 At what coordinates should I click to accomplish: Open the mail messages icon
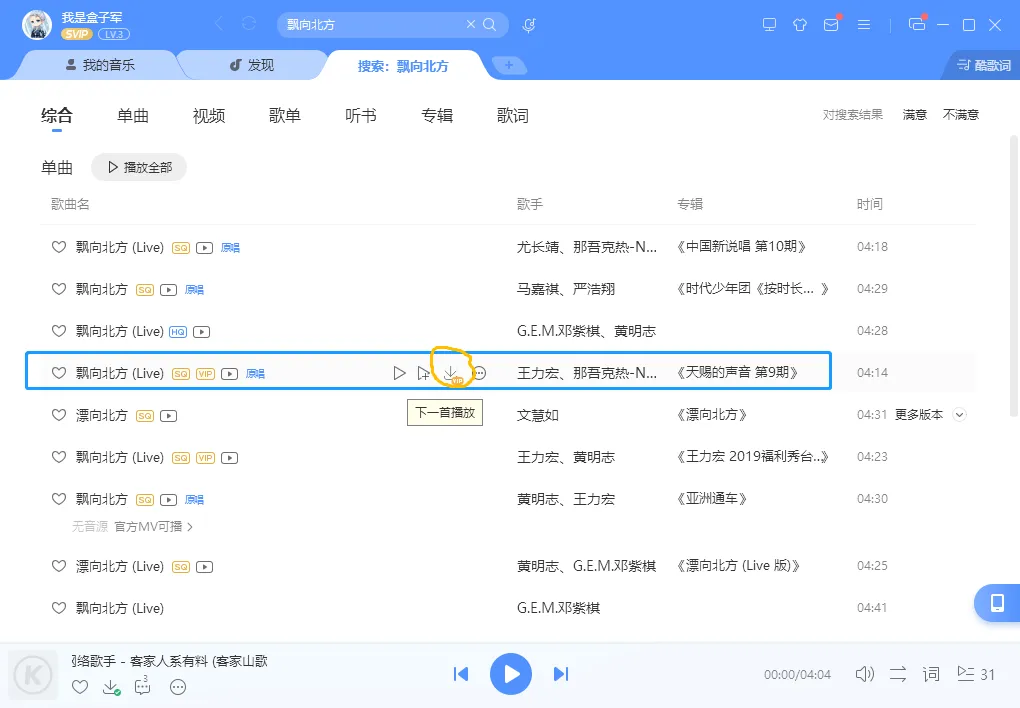831,25
